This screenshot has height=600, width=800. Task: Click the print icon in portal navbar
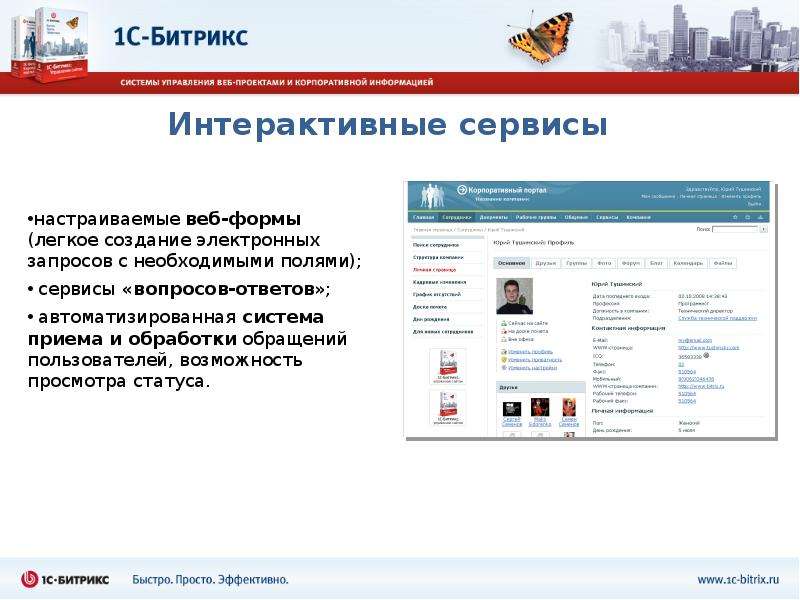[x=747, y=217]
